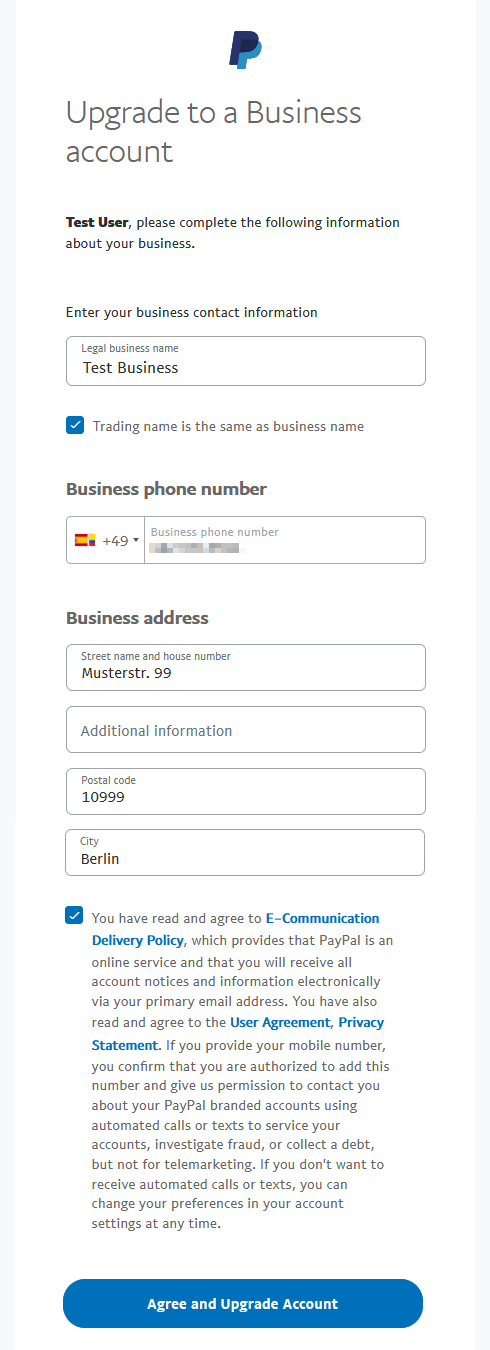Click the City field containing Berlin
Viewport: 490px width, 1350px height.
pos(246,852)
